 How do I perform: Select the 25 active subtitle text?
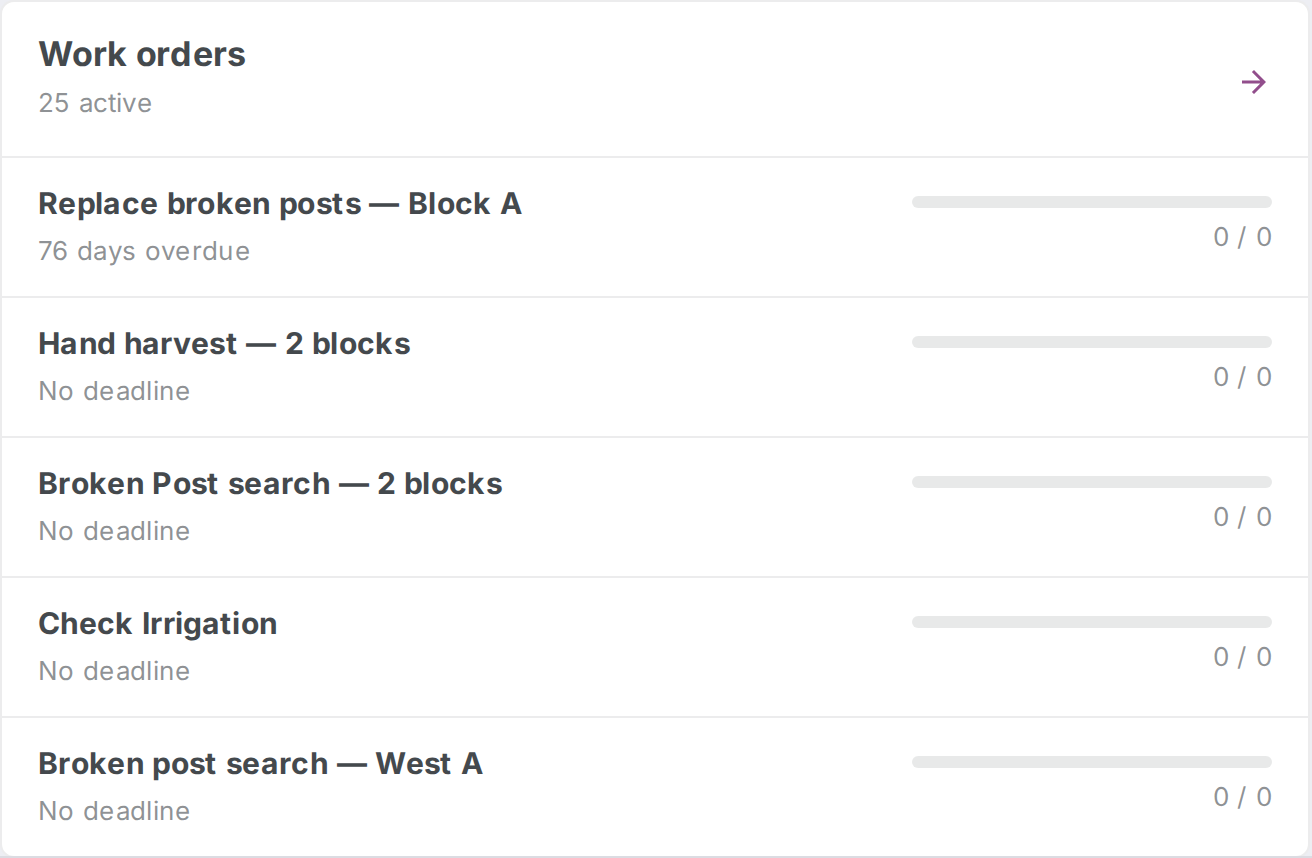tap(95, 103)
